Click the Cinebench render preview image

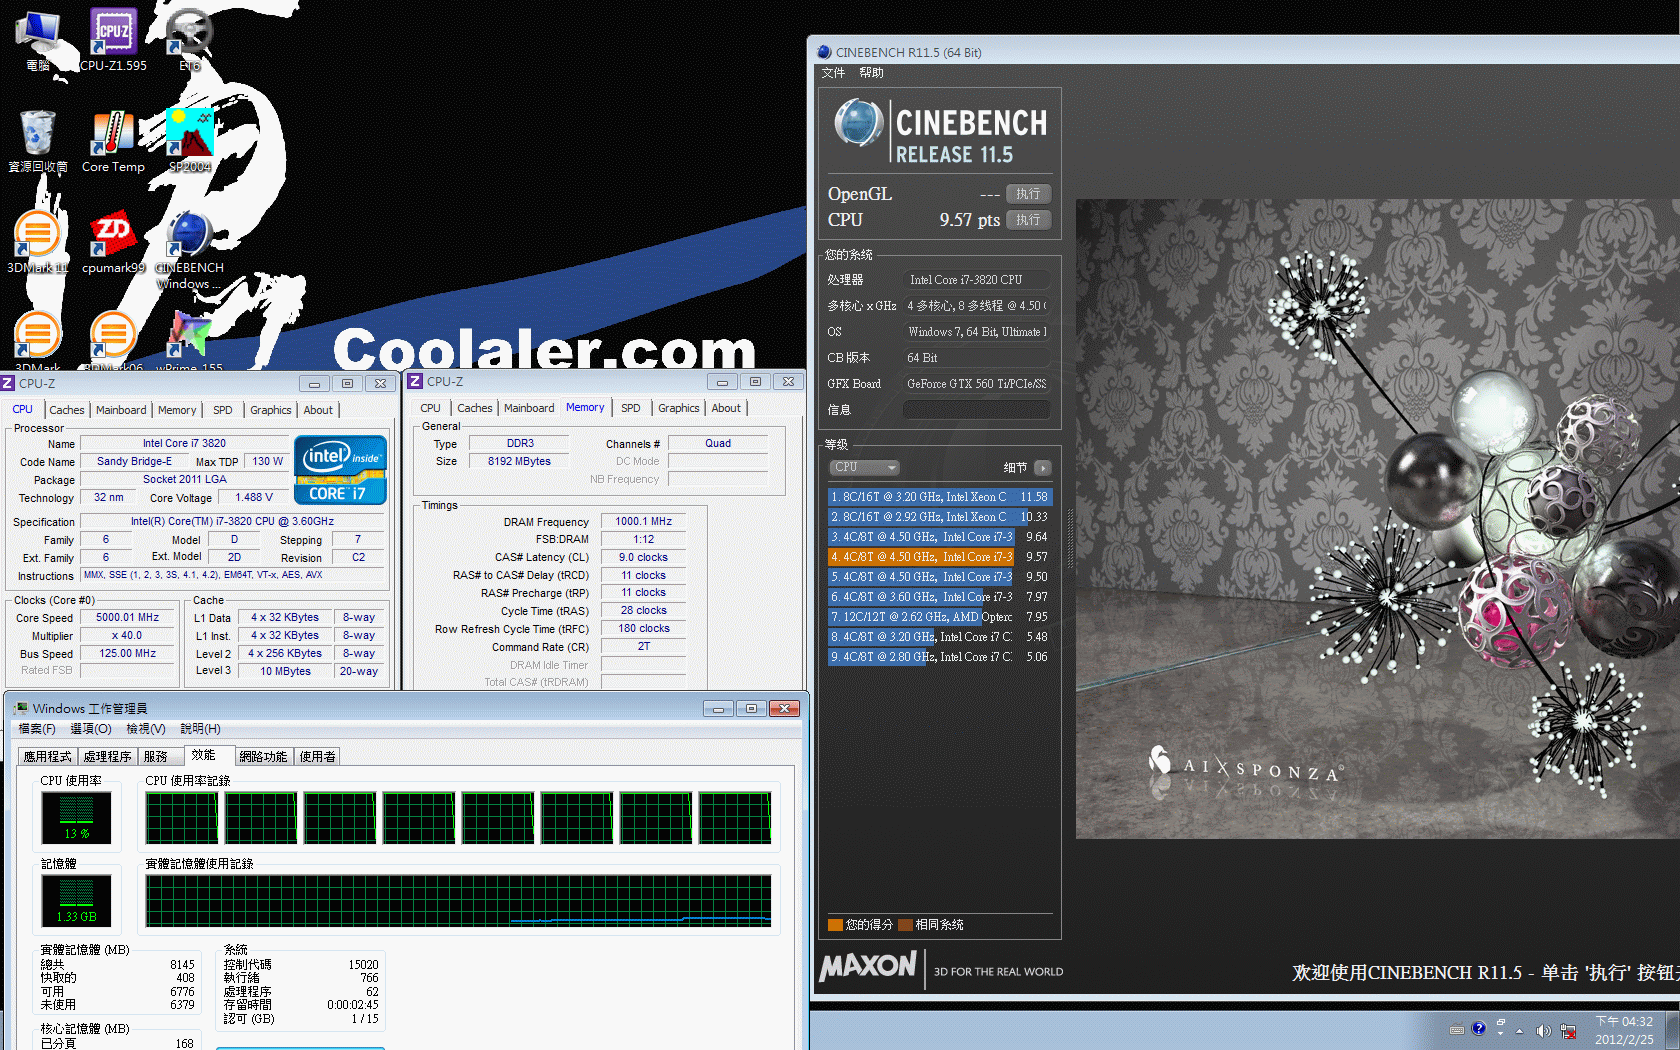tap(1378, 518)
